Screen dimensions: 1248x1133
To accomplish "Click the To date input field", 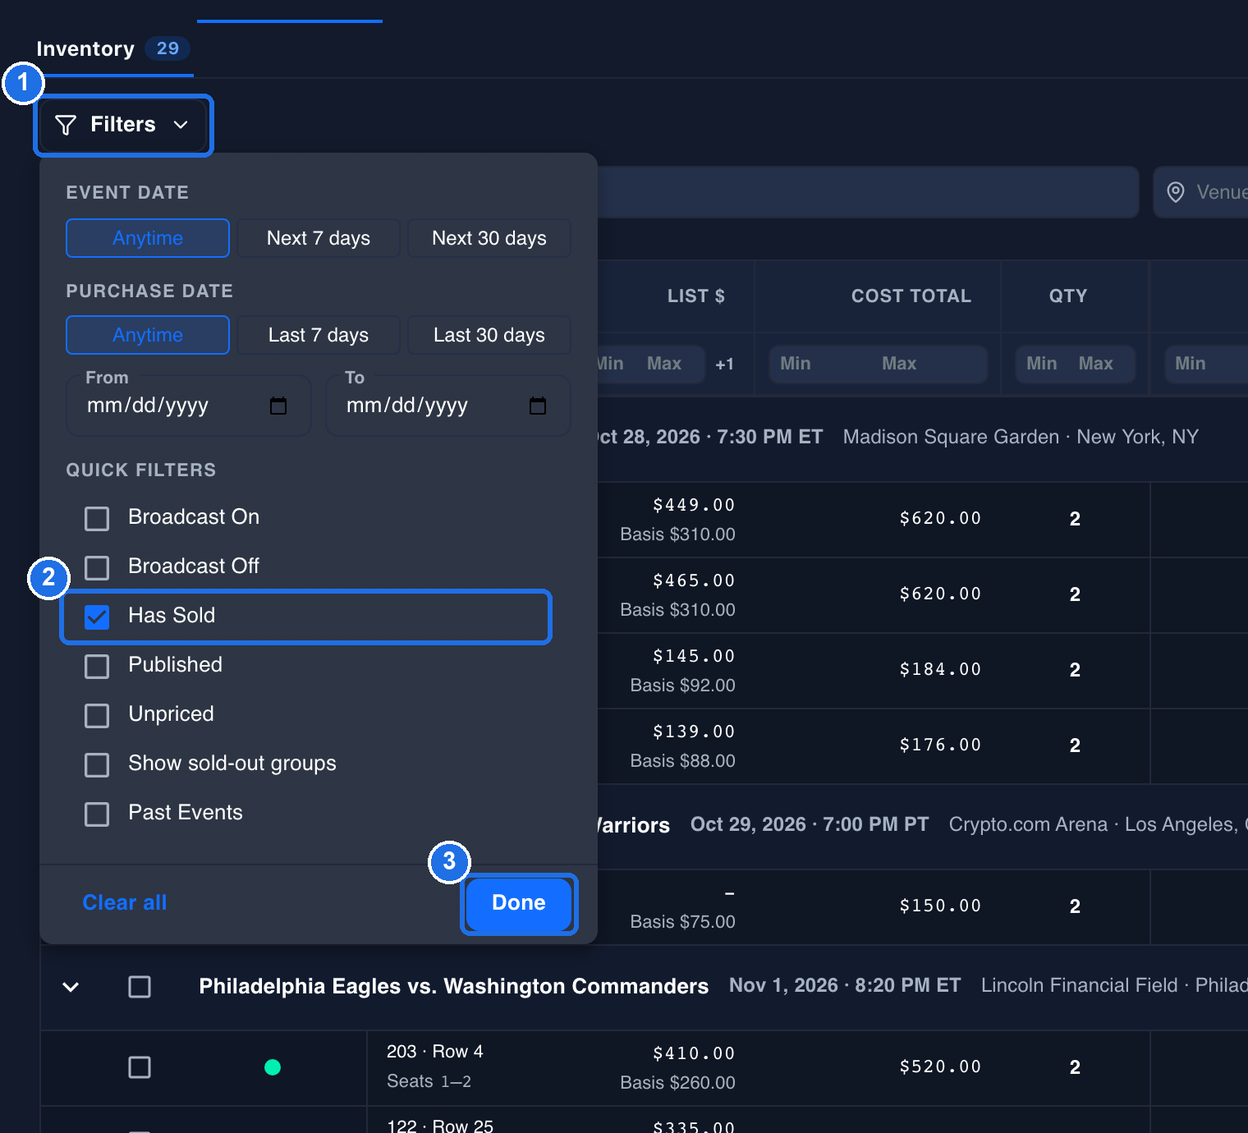I will click(448, 405).
